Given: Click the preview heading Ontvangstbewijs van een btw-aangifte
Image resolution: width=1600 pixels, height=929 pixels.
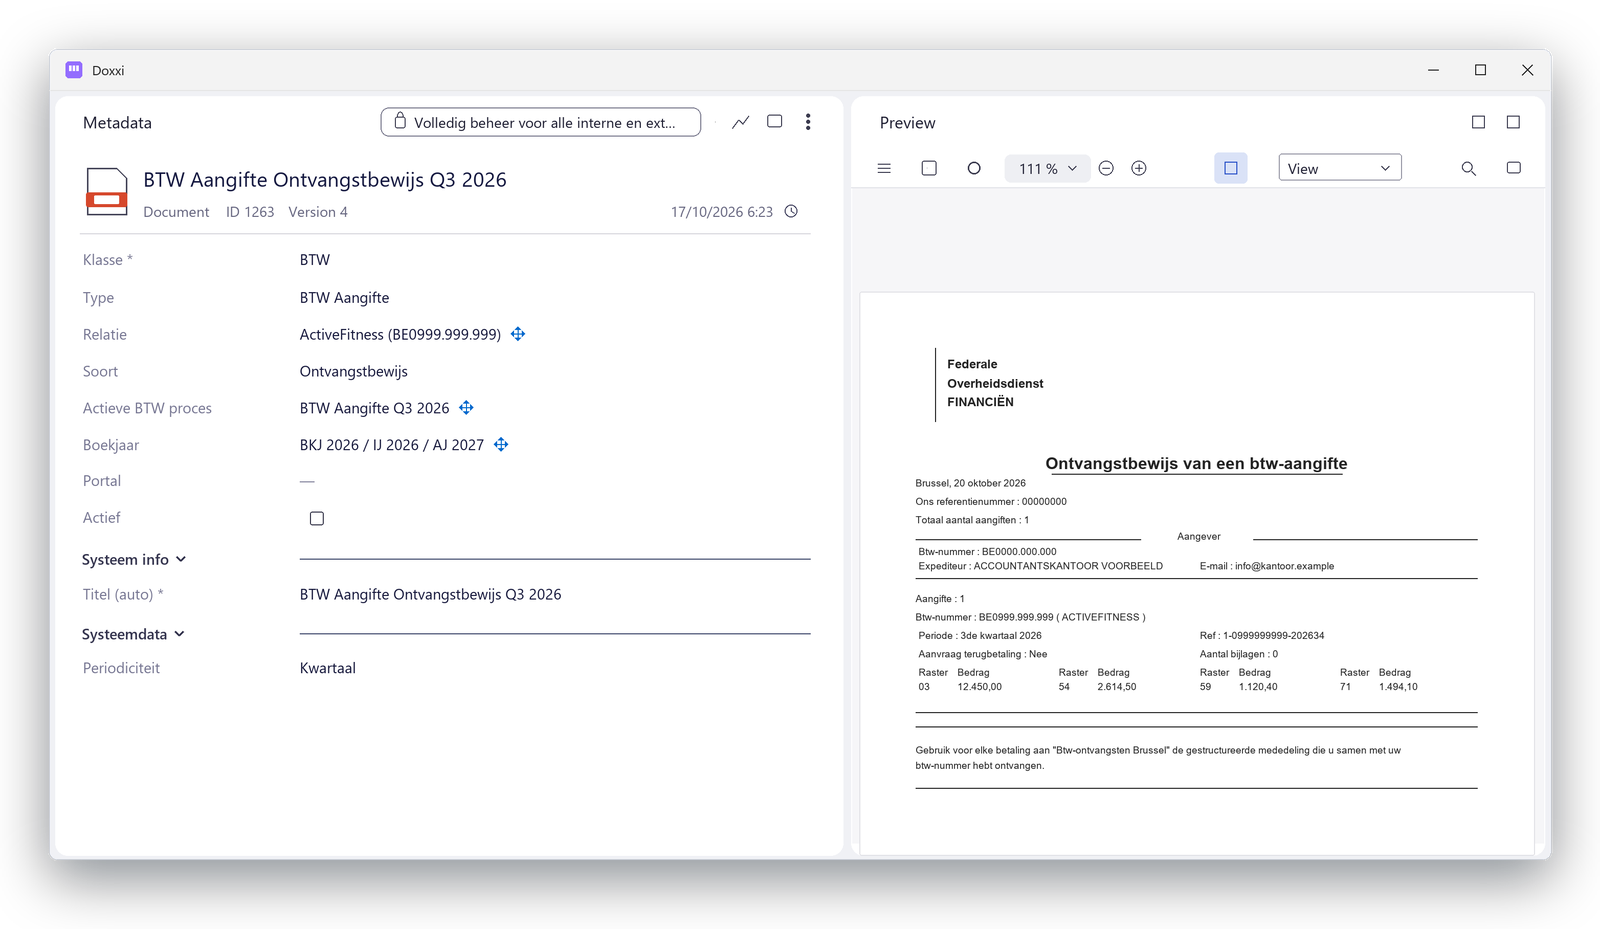Looking at the screenshot, I should click(1196, 463).
